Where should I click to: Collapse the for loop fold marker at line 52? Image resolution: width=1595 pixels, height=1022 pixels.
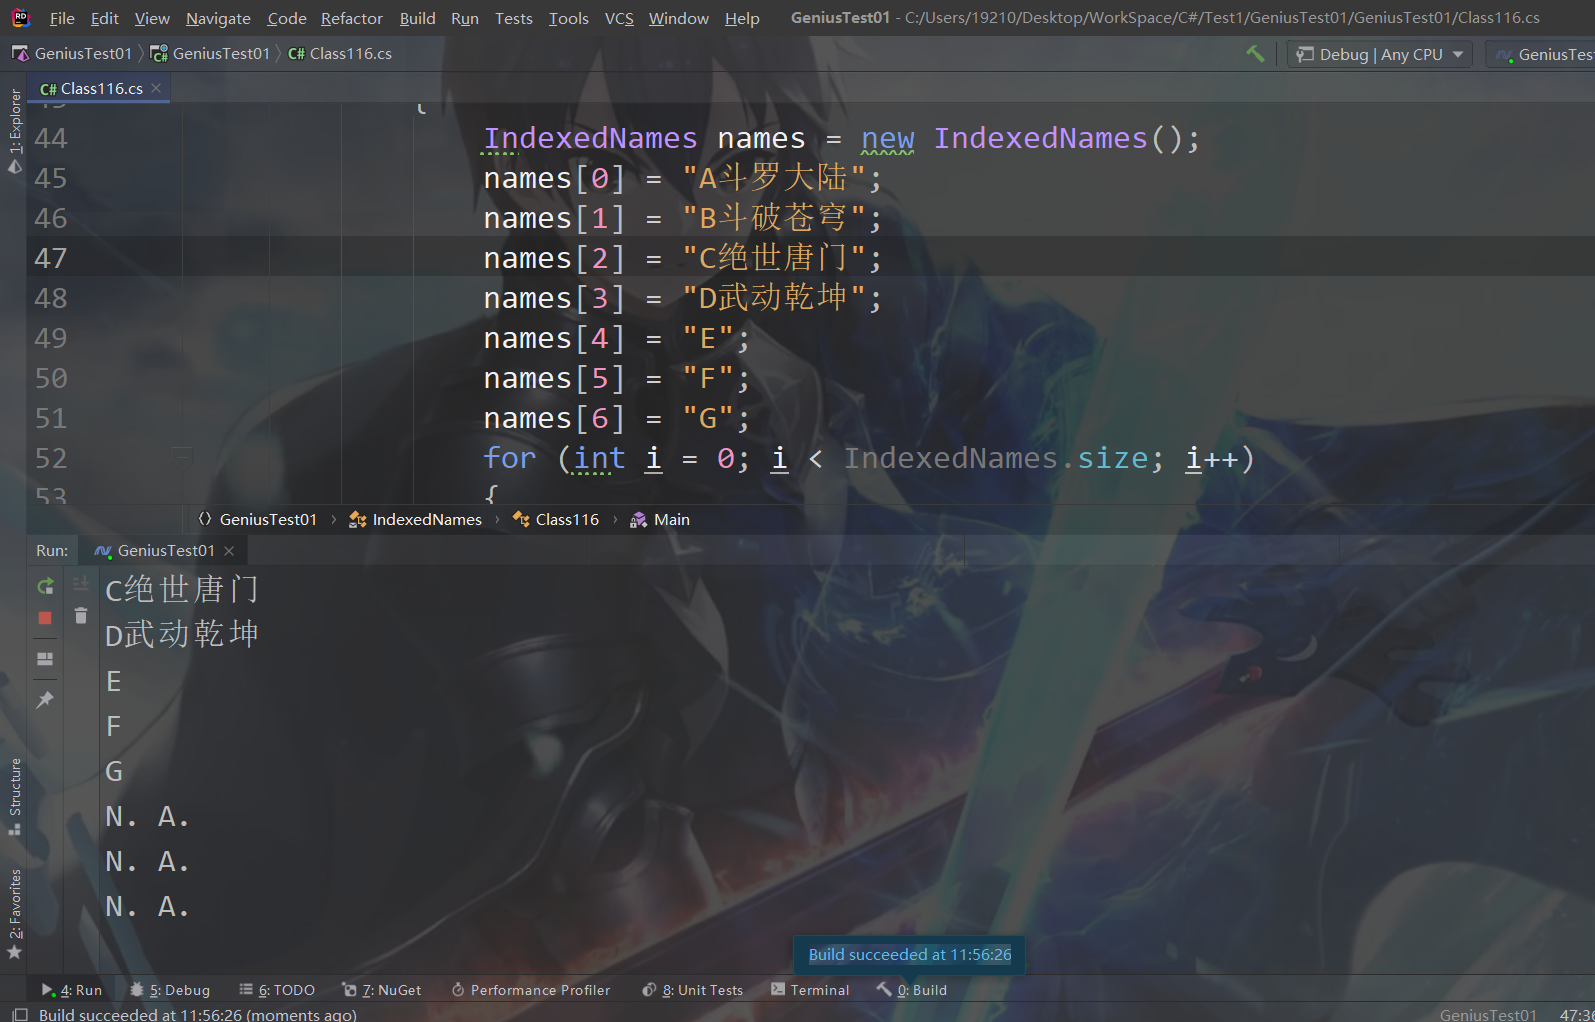(x=182, y=458)
